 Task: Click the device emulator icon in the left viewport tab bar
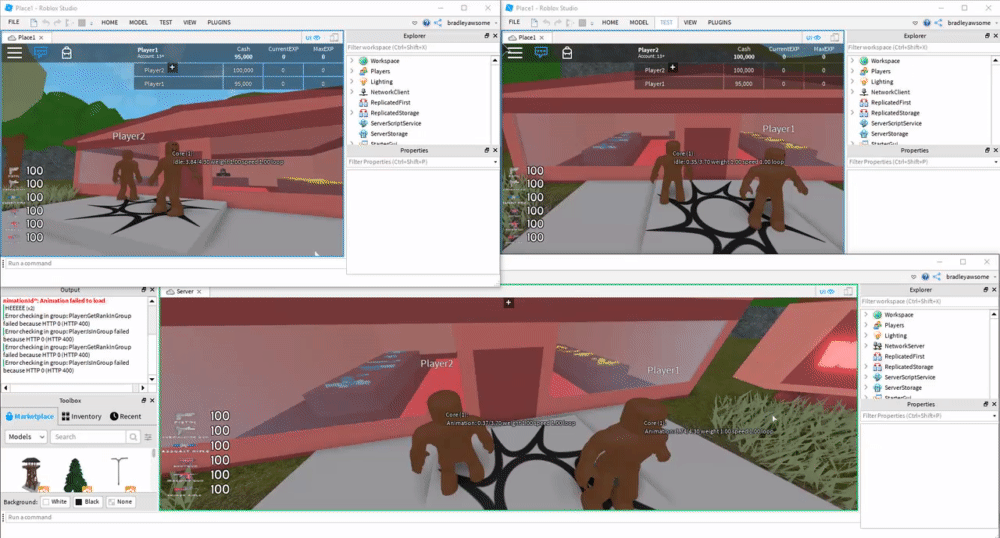click(x=334, y=38)
